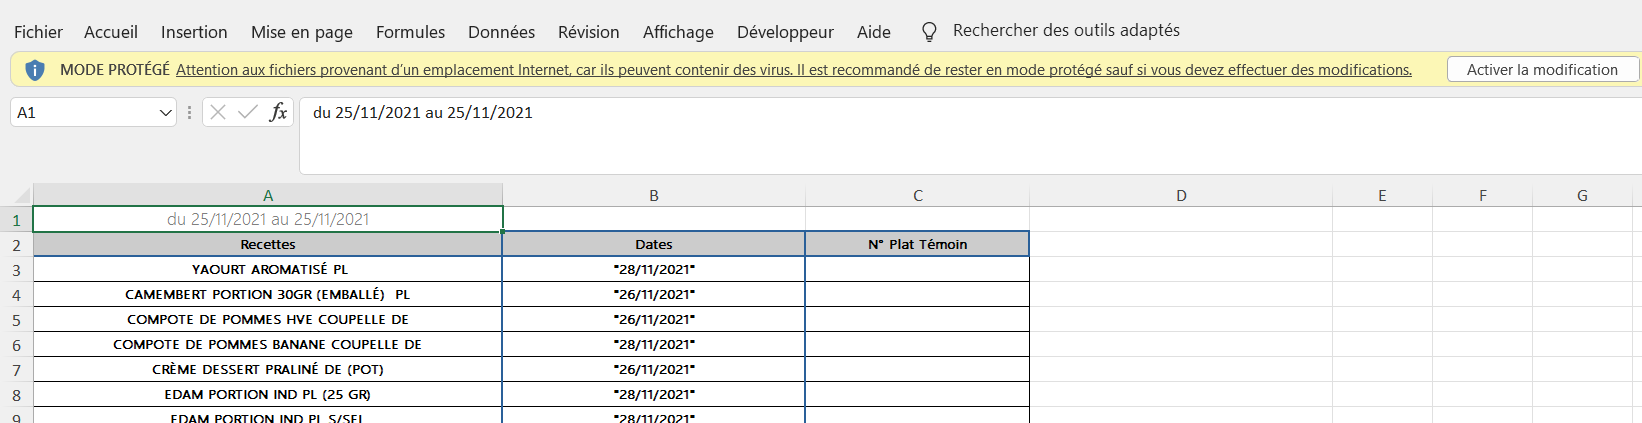Select the YAOURT AROMATISÉ PL cell
This screenshot has height=423, width=1642.
pyautogui.click(x=269, y=269)
